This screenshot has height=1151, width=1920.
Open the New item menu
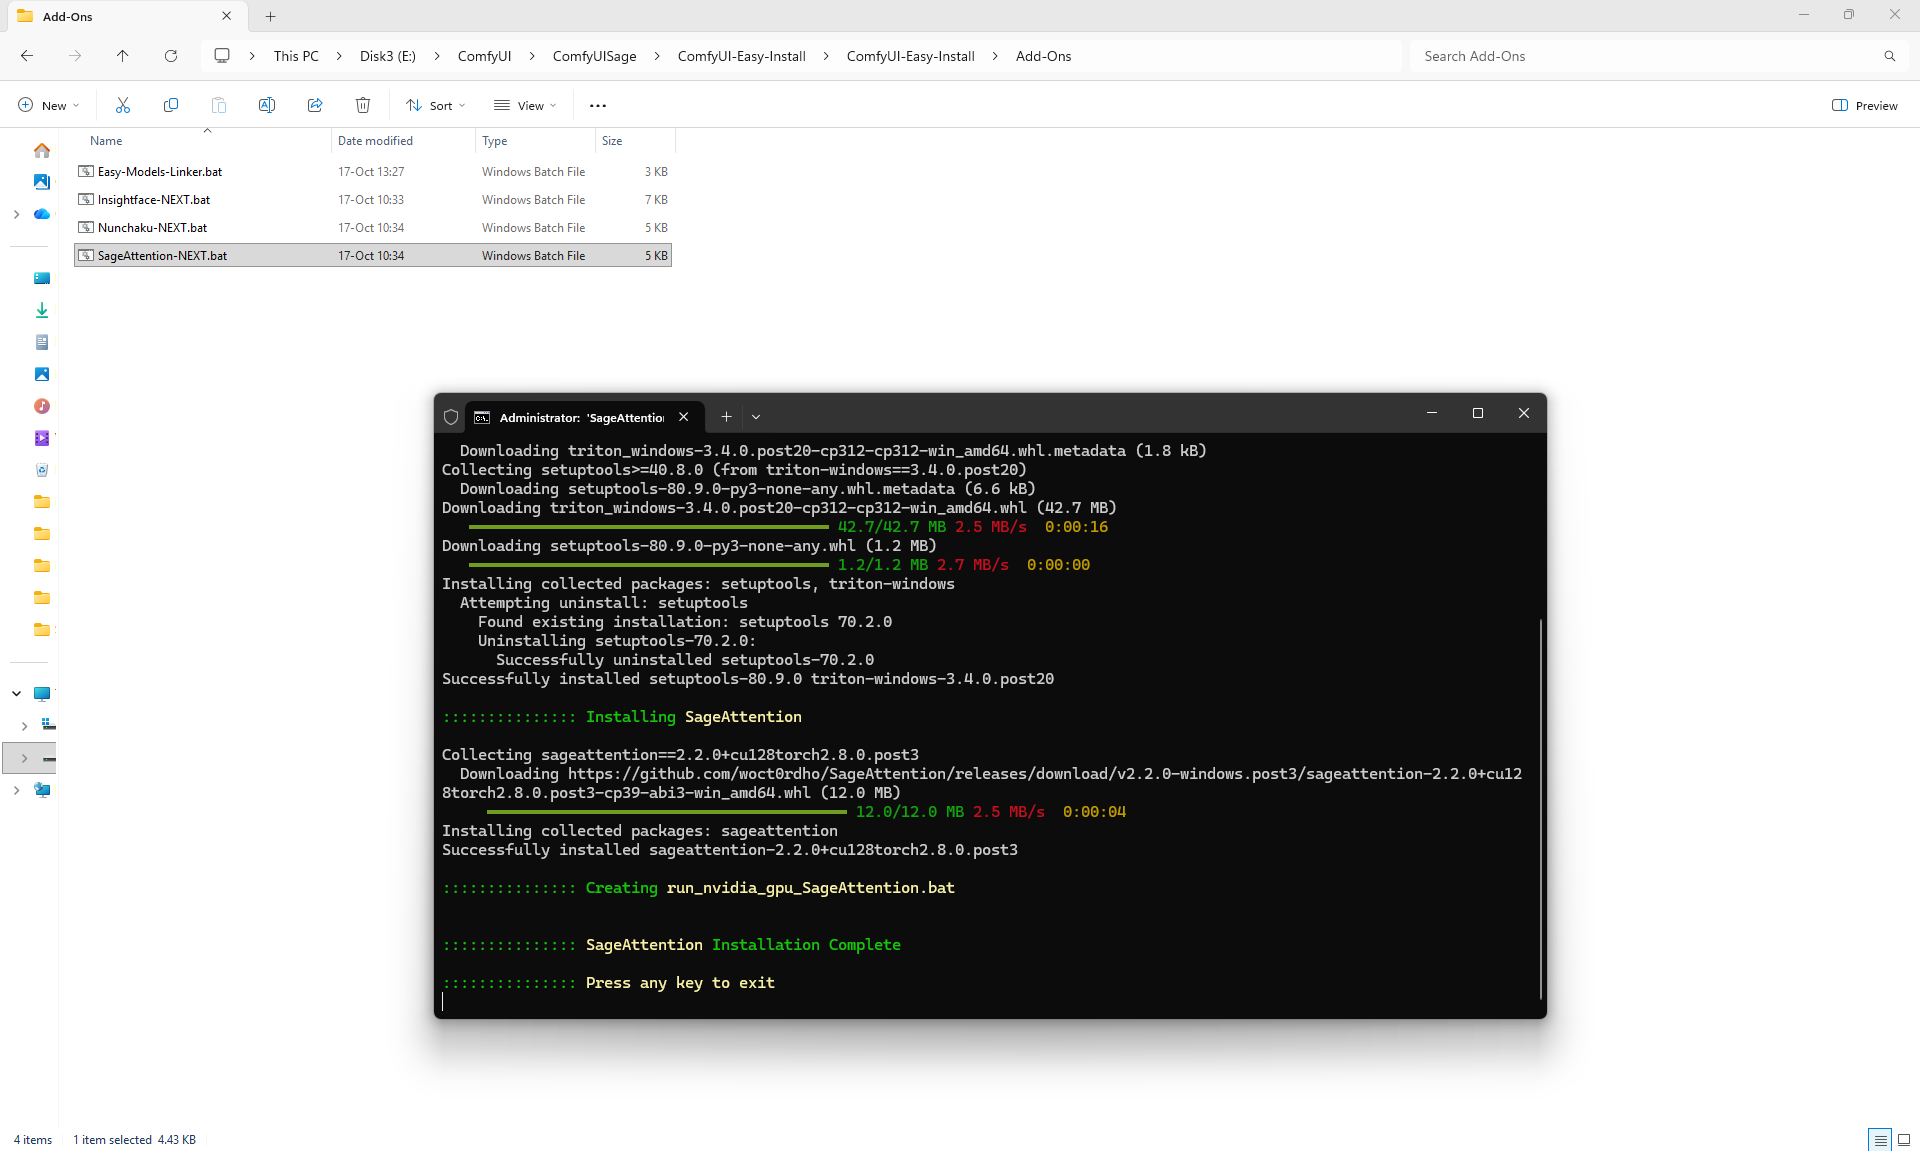pyautogui.click(x=48, y=105)
